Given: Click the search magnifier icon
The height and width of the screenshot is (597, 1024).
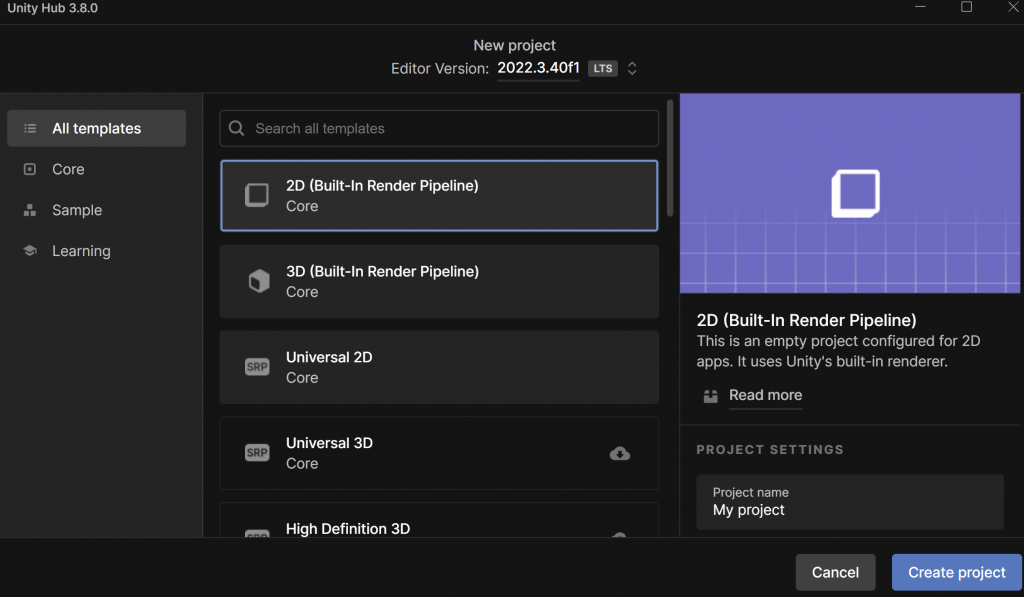Looking at the screenshot, I should (236, 128).
